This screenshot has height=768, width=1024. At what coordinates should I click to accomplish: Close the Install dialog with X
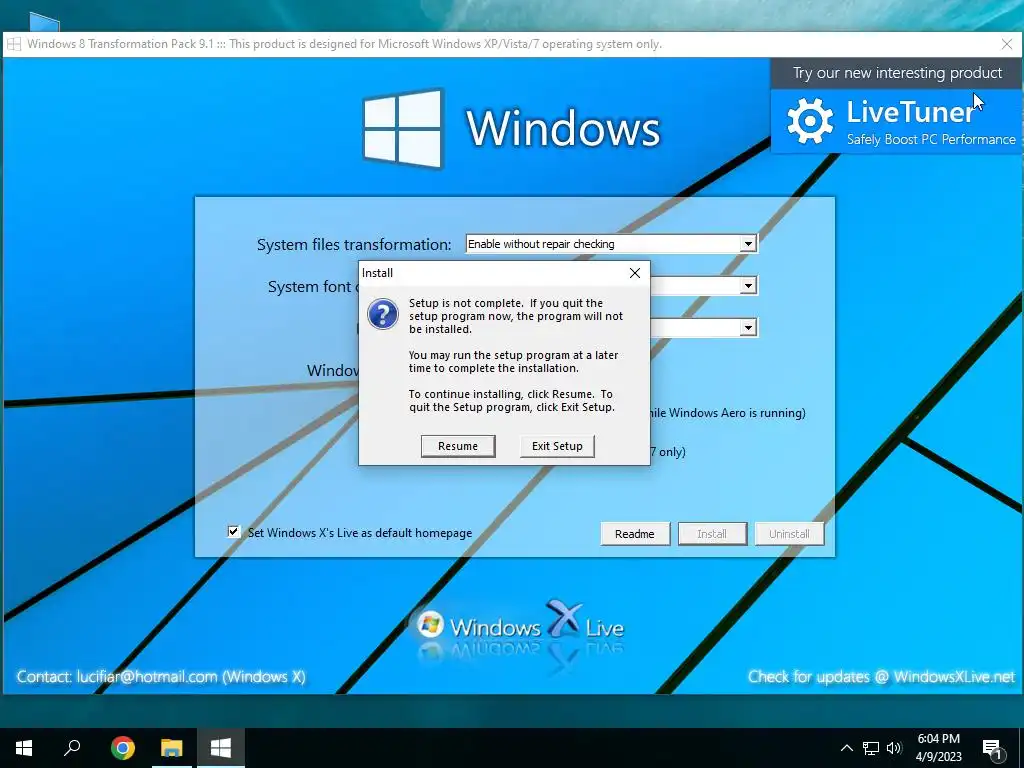(x=635, y=273)
